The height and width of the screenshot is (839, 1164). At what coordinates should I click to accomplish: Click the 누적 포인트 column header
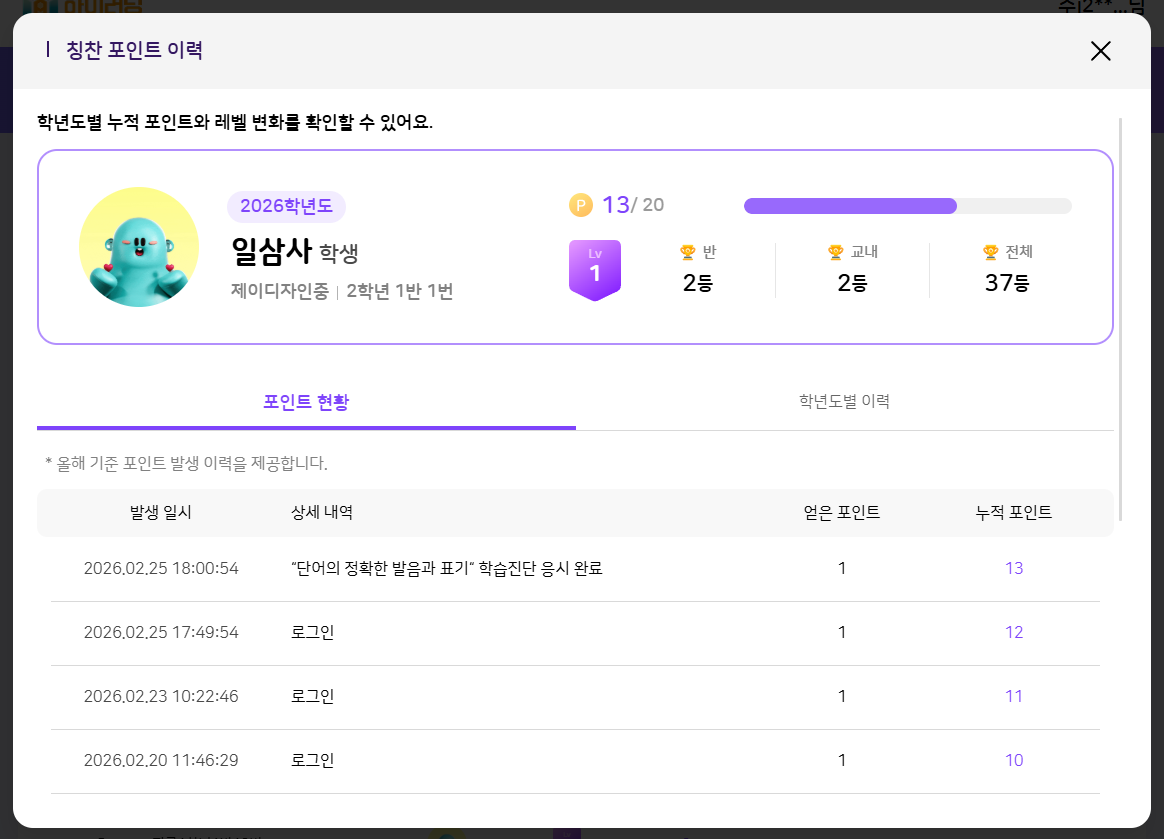point(1014,513)
